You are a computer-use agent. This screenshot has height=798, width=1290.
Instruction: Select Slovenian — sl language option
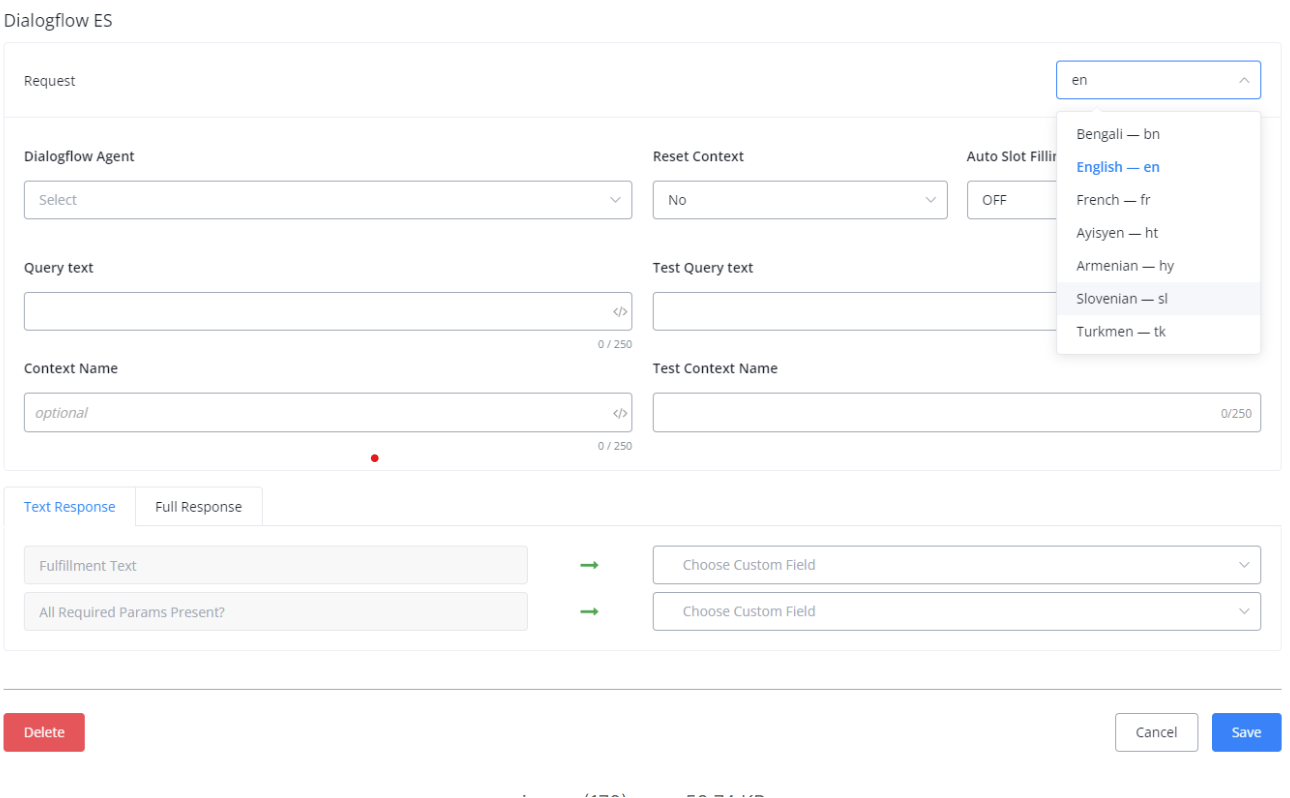click(1158, 299)
